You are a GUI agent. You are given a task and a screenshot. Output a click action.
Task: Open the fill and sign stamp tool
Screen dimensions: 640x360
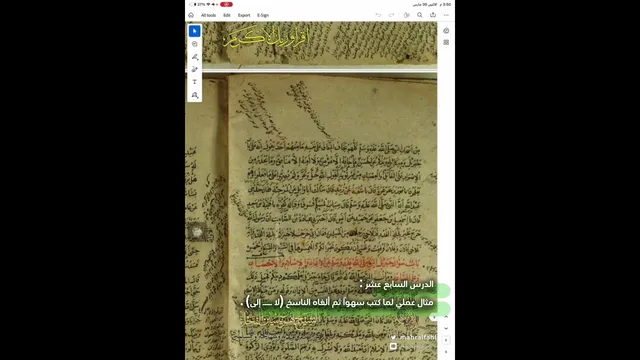pyautogui.click(x=195, y=95)
